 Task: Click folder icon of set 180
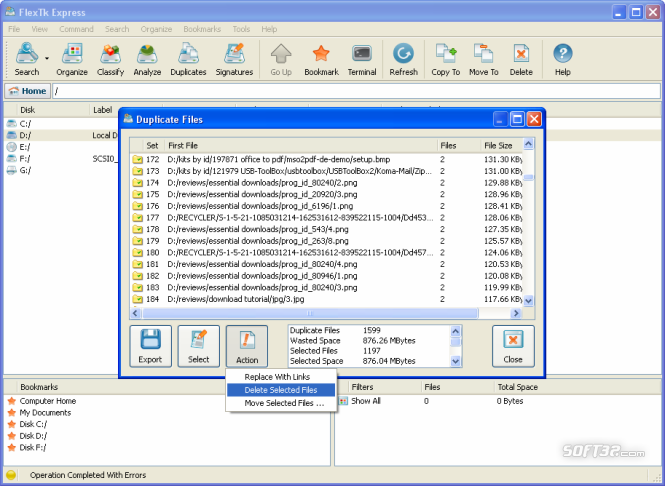(137, 252)
